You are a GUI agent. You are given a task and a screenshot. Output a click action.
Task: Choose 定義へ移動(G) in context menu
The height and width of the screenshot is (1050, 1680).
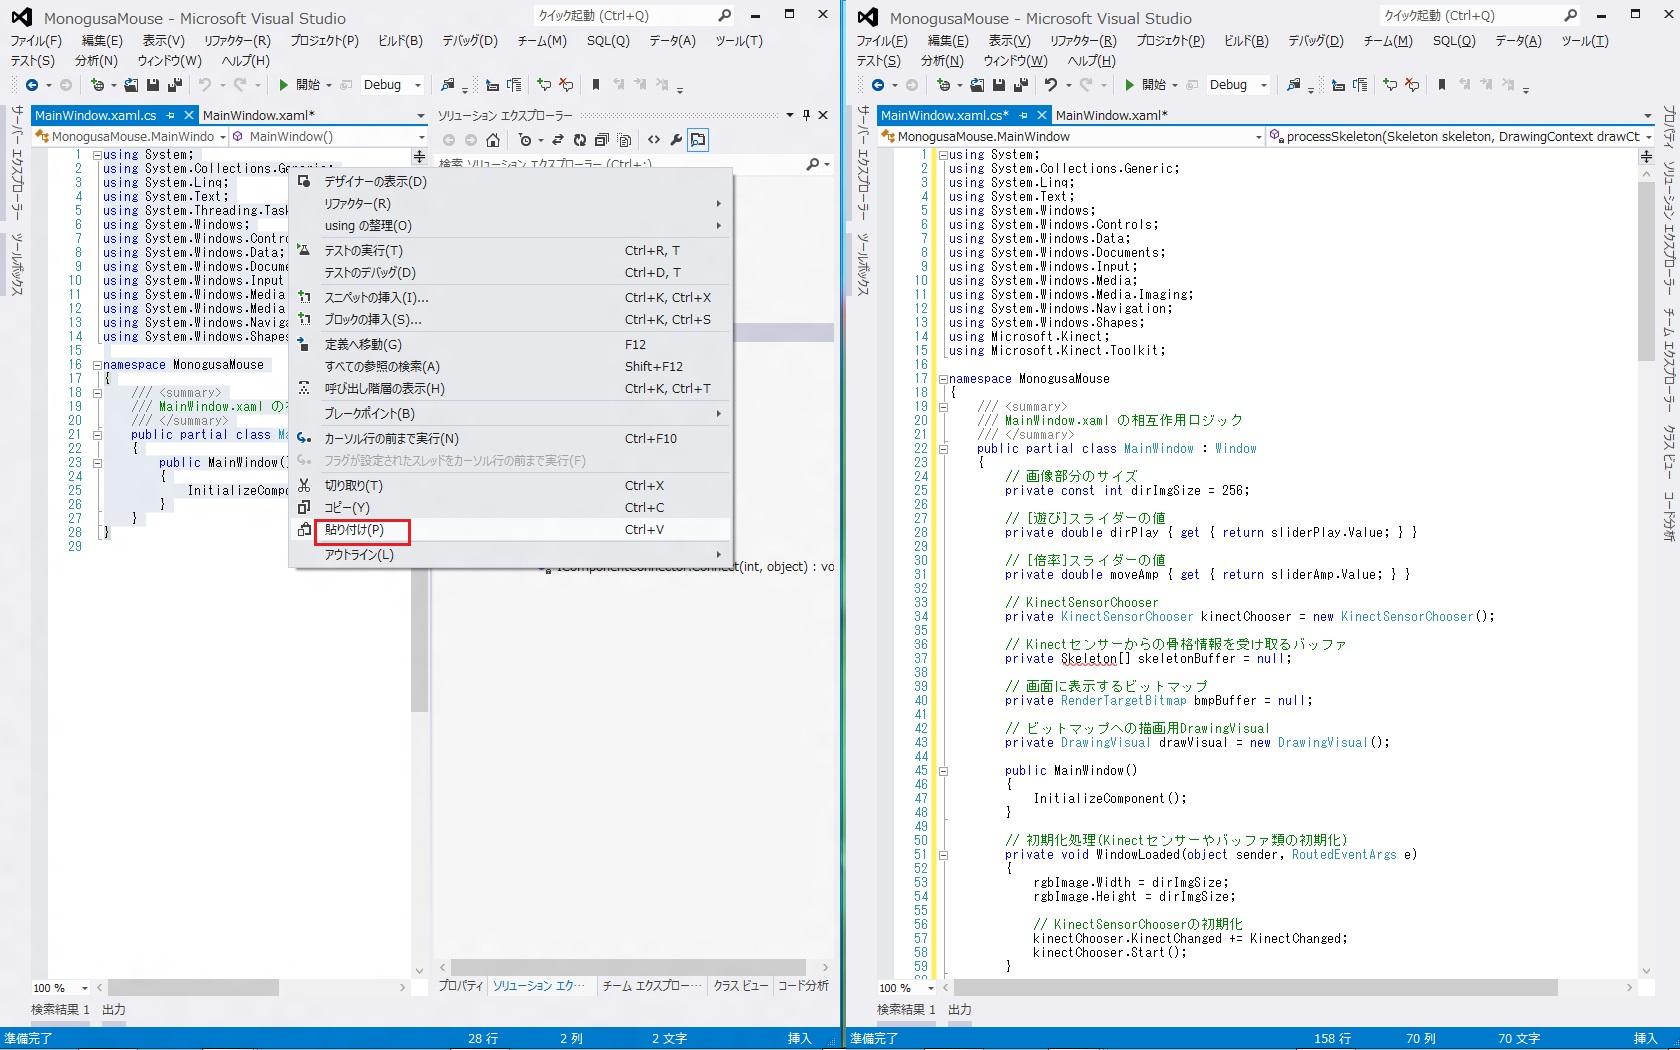(x=363, y=344)
